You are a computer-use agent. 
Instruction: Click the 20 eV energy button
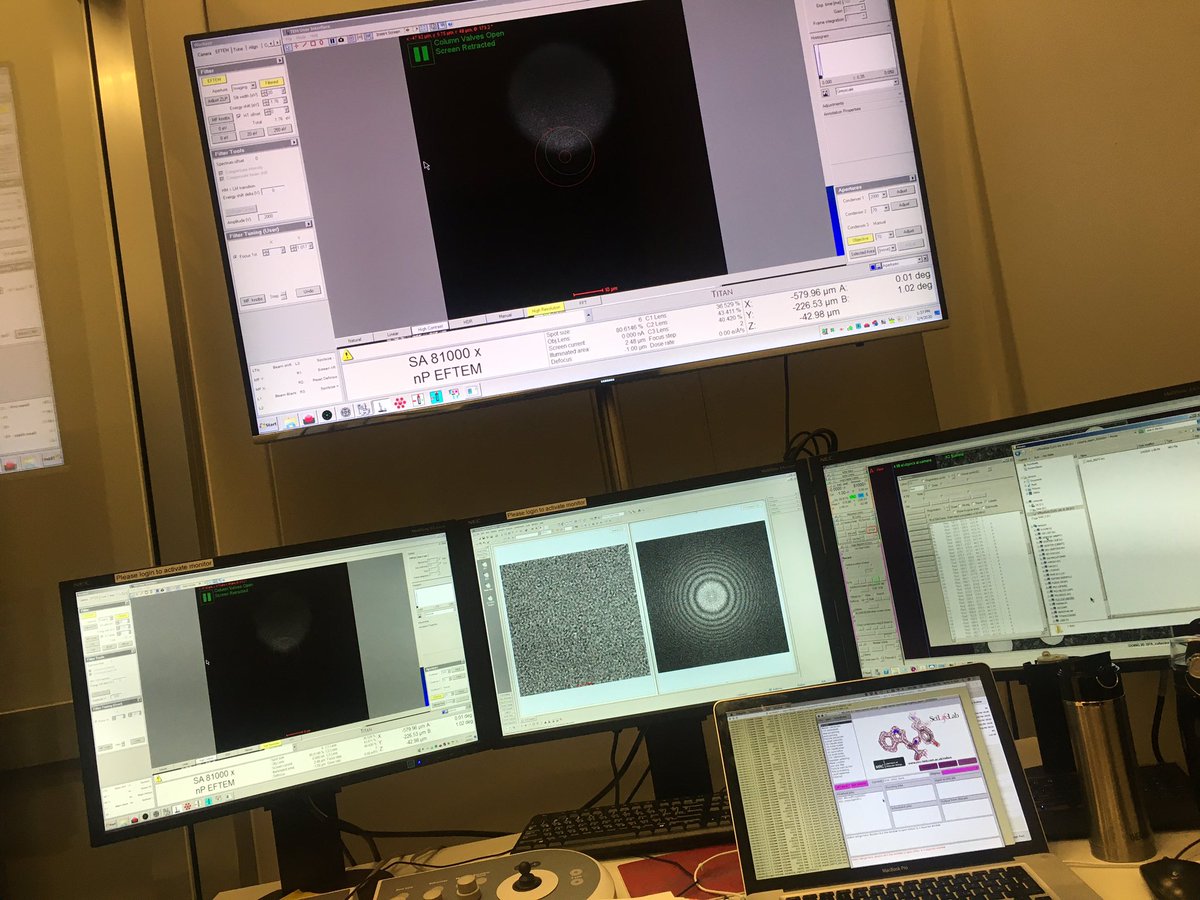click(x=251, y=134)
